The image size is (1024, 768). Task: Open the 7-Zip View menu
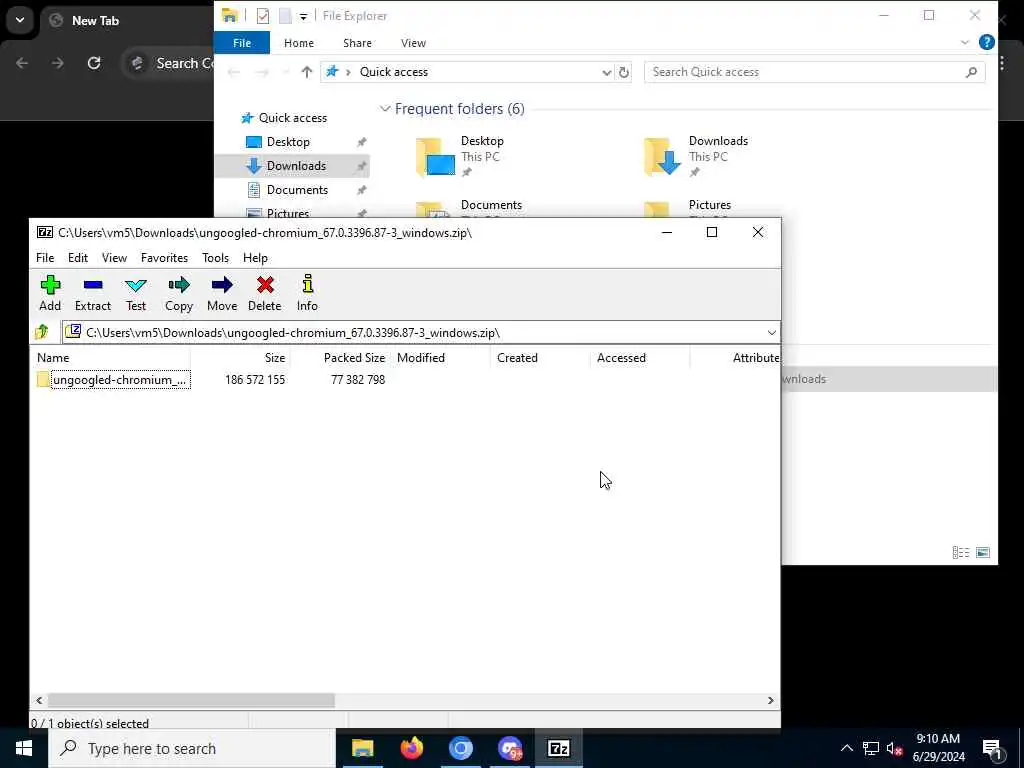tap(114, 258)
